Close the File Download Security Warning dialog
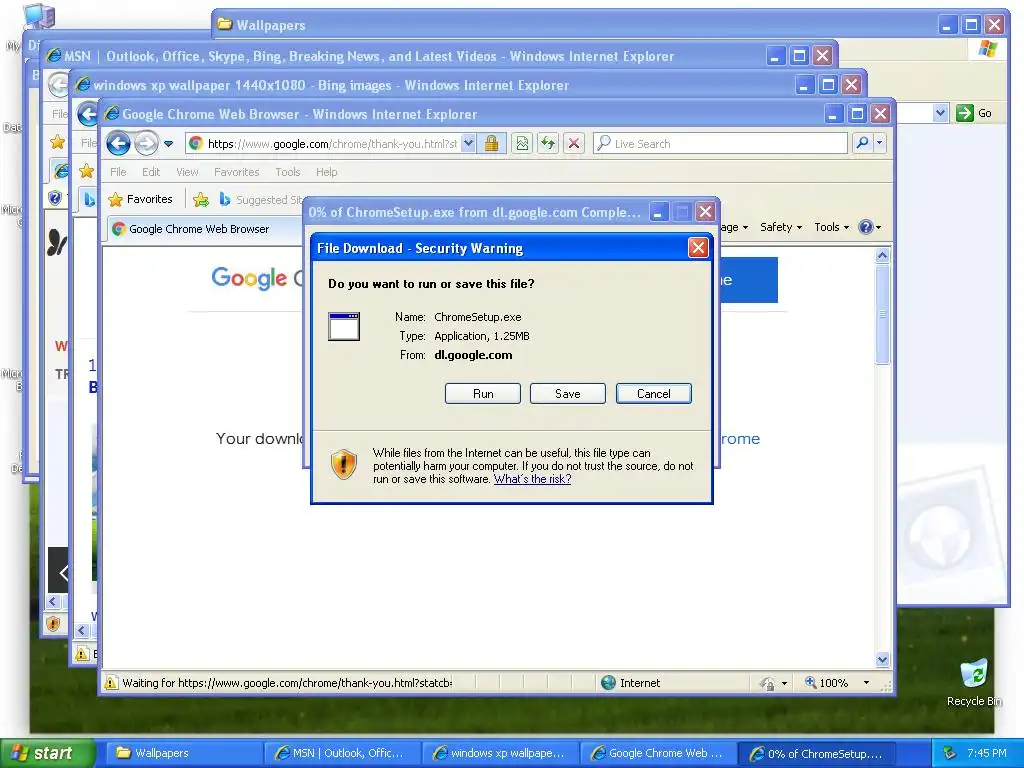 (698, 248)
